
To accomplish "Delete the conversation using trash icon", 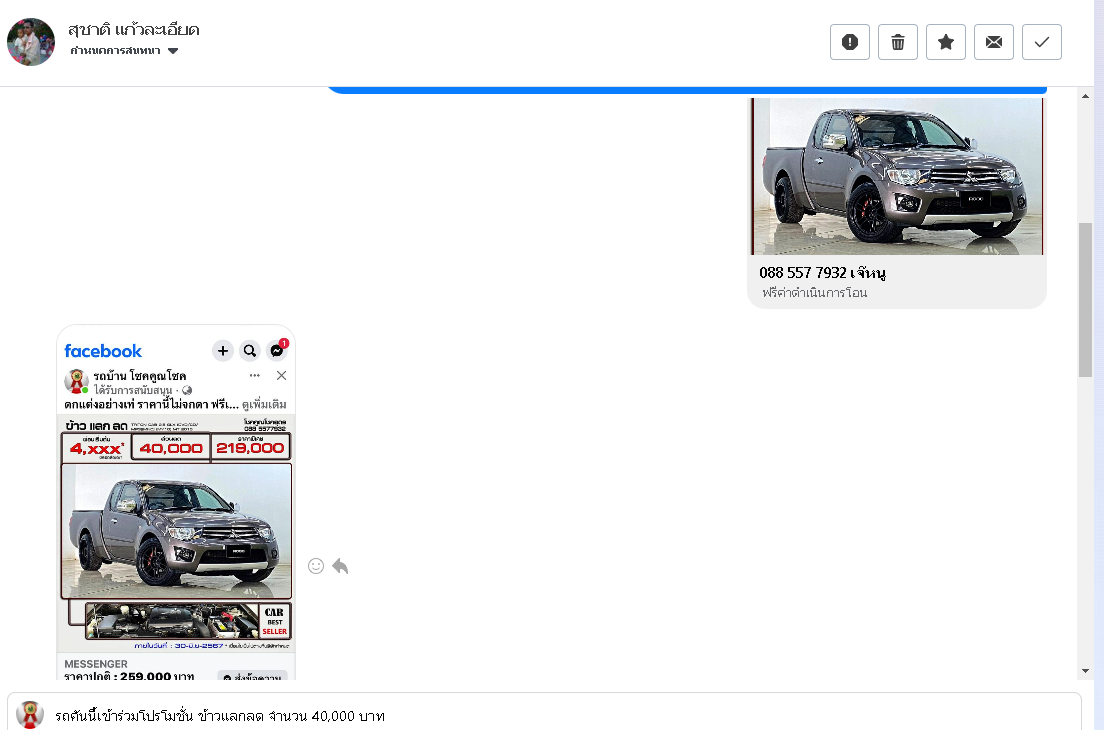I will (898, 42).
